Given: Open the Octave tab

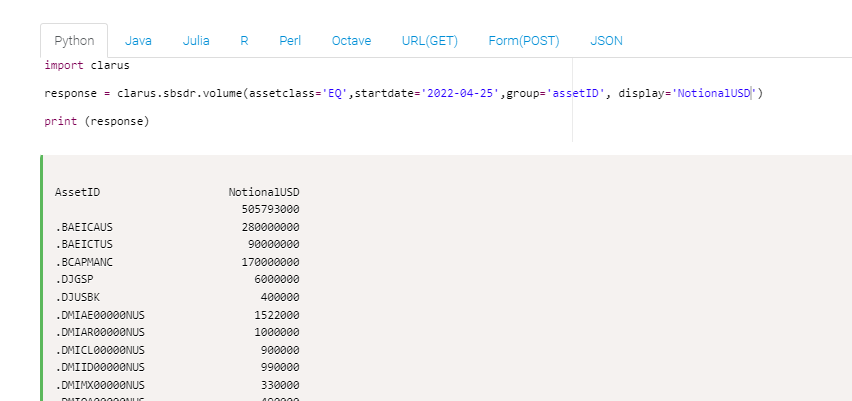Looking at the screenshot, I should click(352, 41).
